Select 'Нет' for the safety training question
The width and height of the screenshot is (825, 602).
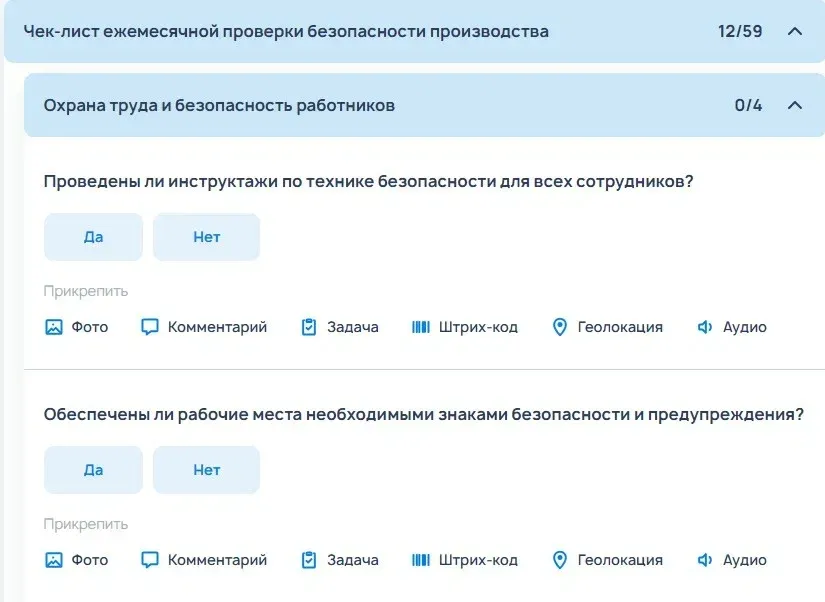(206, 237)
